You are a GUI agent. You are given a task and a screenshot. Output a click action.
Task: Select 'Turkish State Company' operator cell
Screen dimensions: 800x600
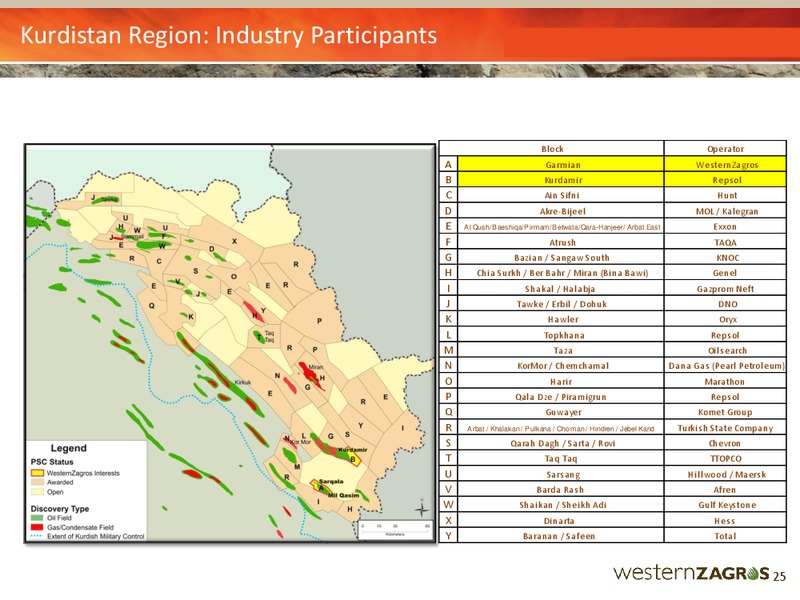pos(725,428)
